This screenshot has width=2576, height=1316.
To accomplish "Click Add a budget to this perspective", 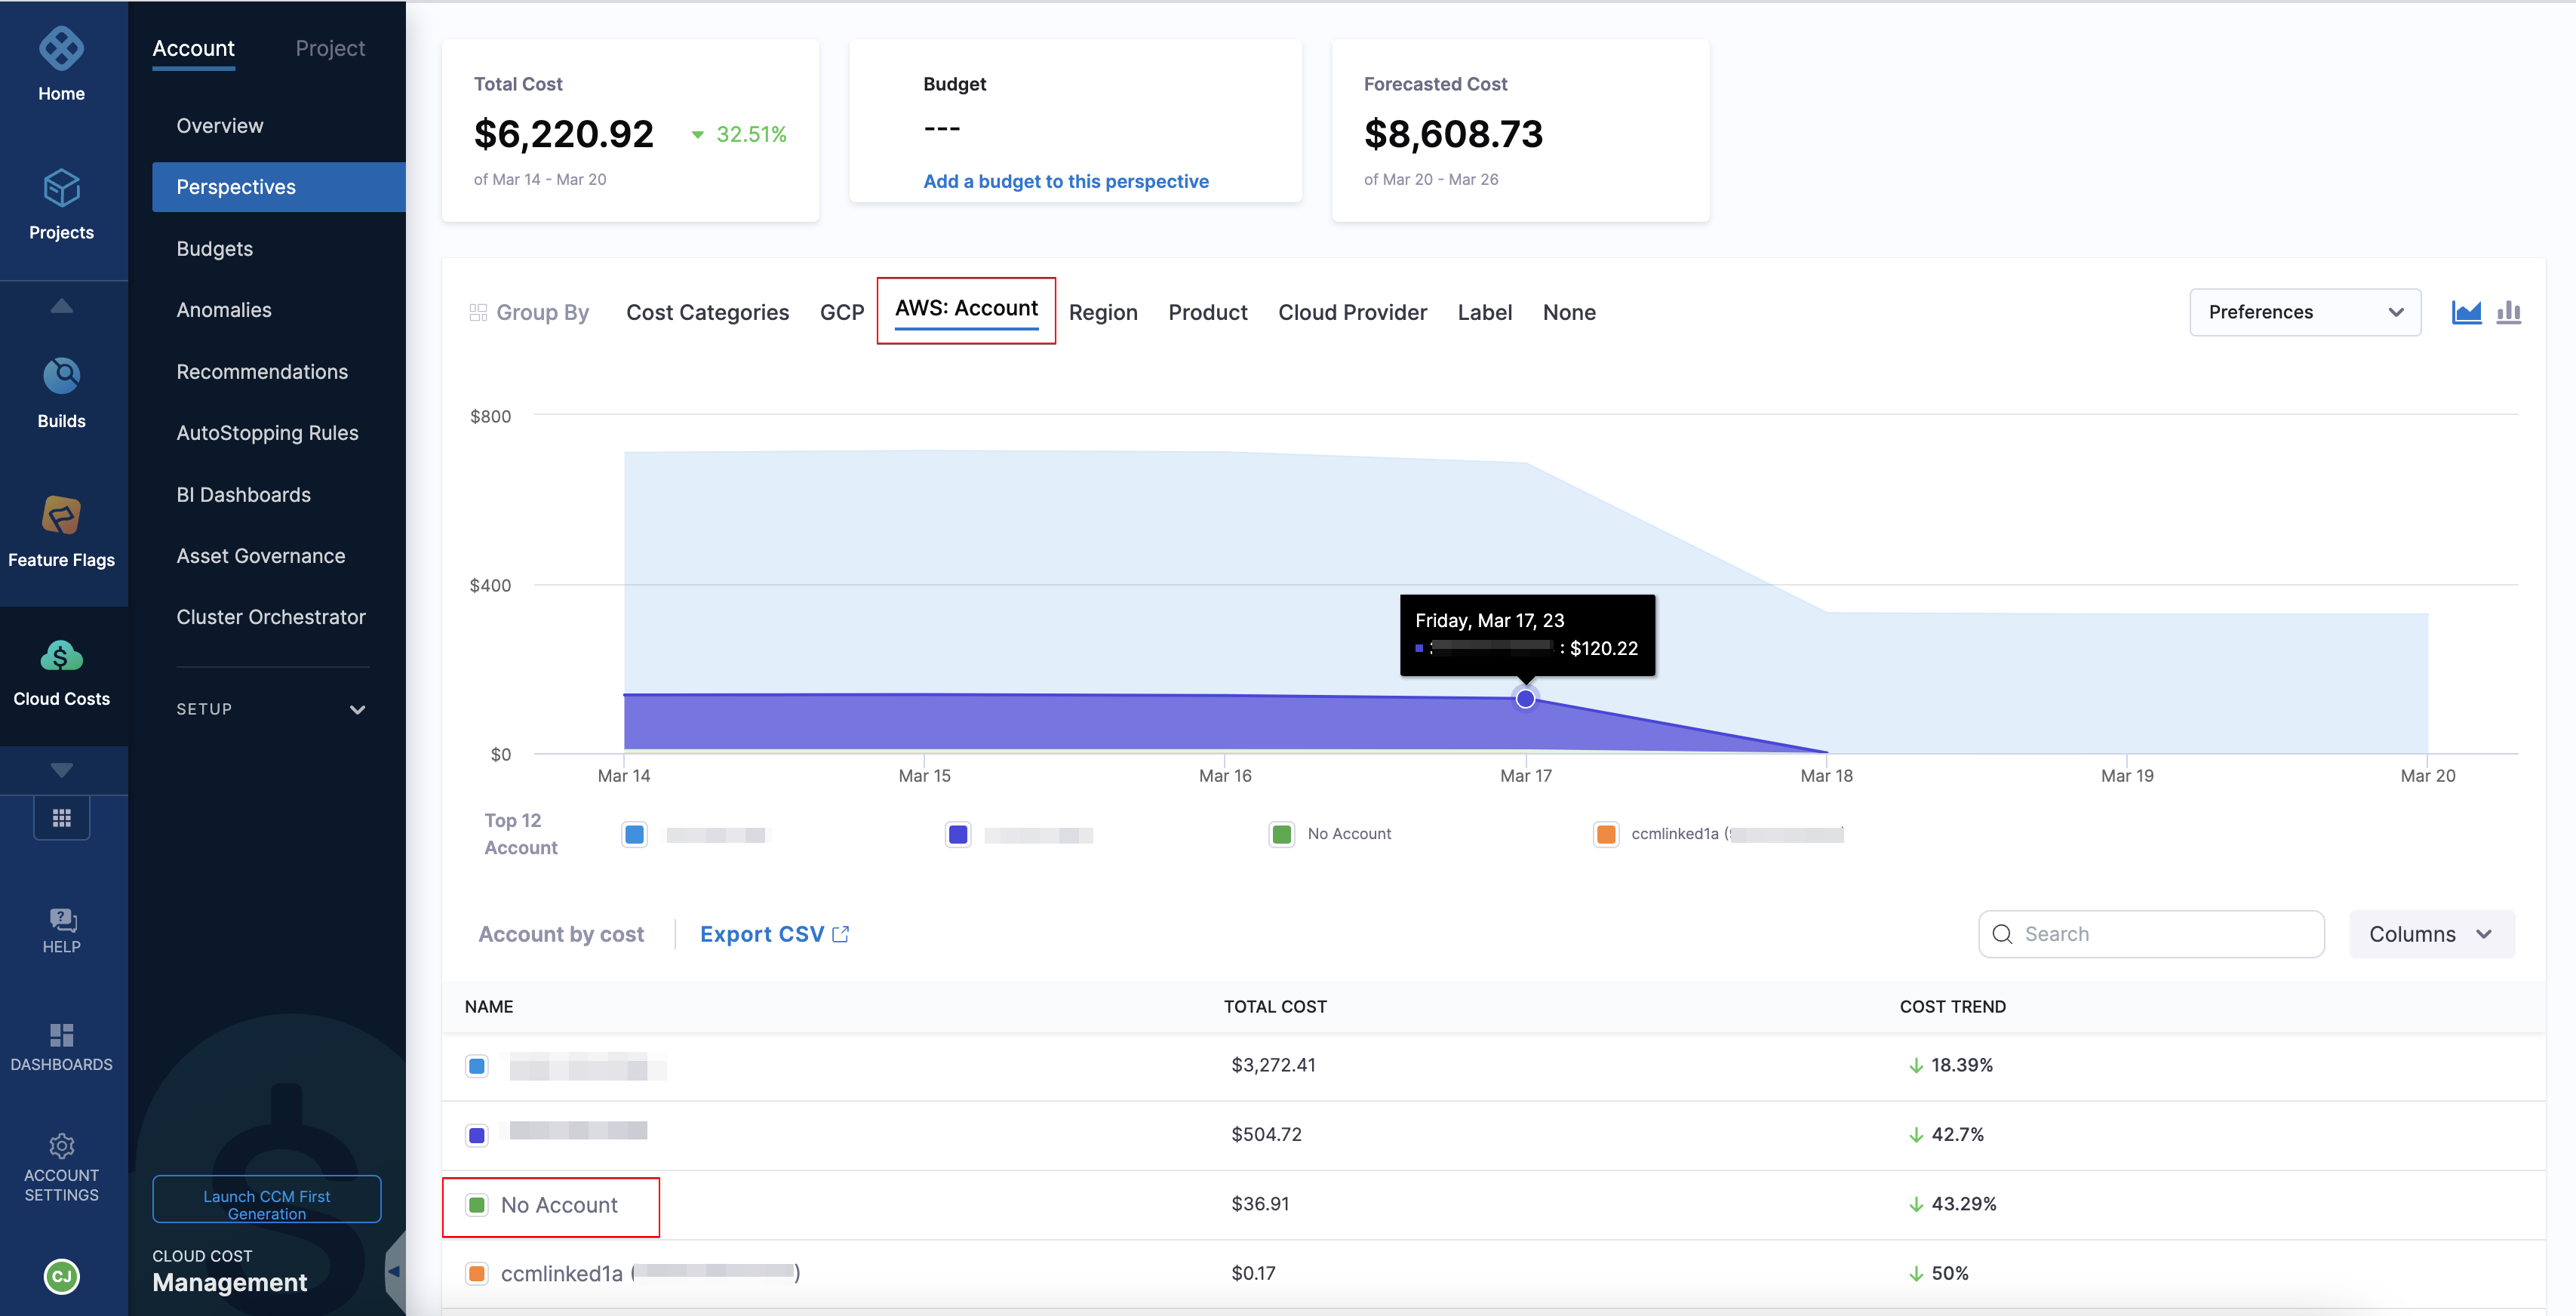I will 1065,181.
